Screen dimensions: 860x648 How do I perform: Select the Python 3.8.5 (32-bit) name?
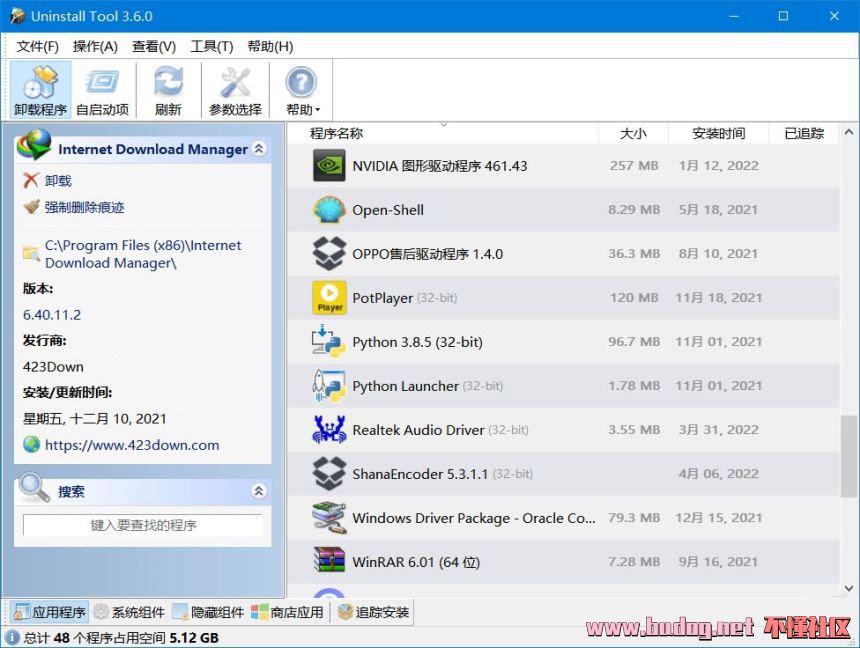tap(417, 342)
